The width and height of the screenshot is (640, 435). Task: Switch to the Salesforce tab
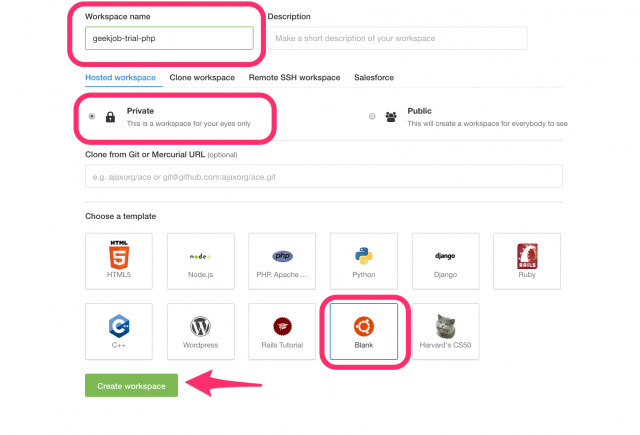point(374,78)
